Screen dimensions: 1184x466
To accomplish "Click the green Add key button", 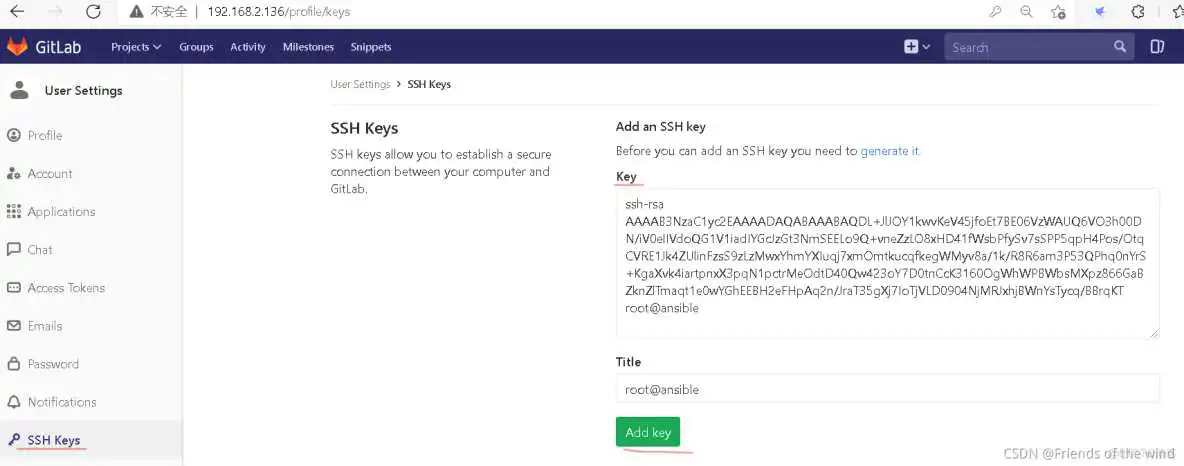I will click(x=647, y=432).
